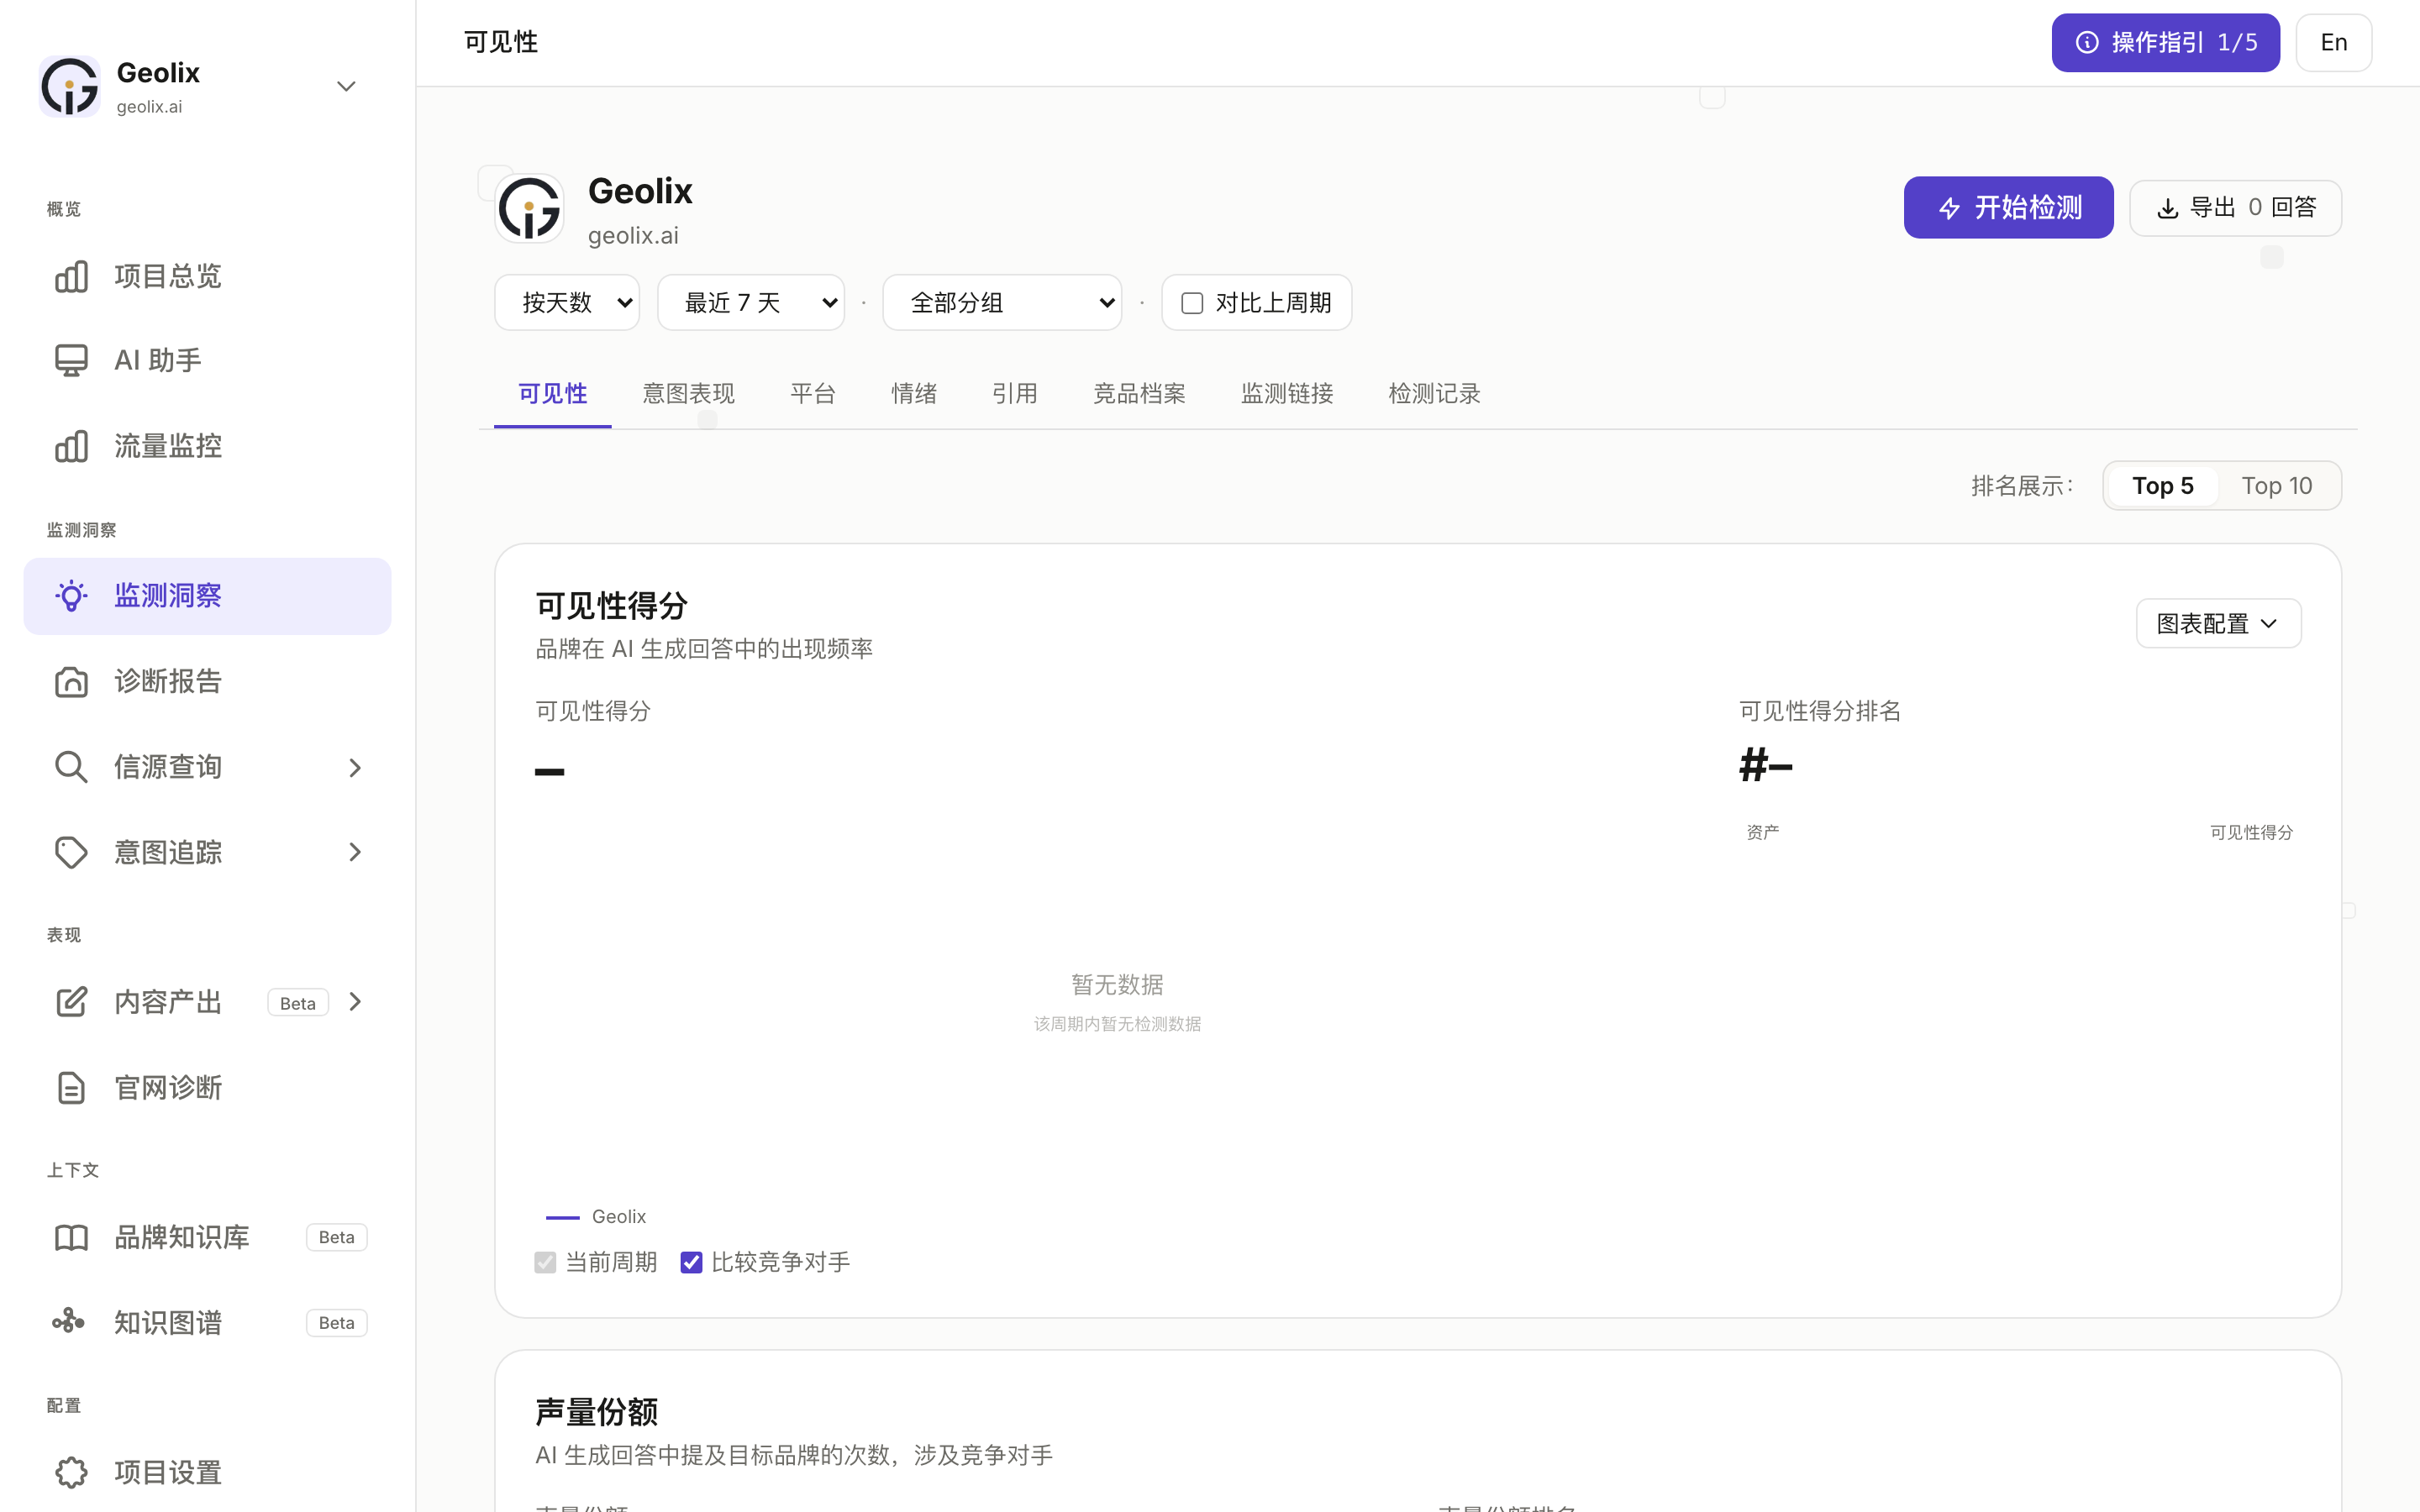Viewport: 2420px width, 1512px height.
Task: Switch to the 可见性 tab
Action: 553,394
